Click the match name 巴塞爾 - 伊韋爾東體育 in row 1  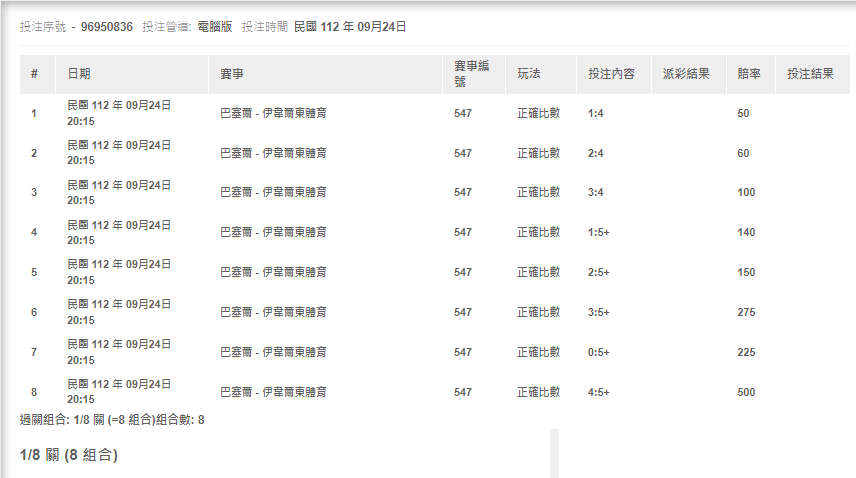pos(274,113)
